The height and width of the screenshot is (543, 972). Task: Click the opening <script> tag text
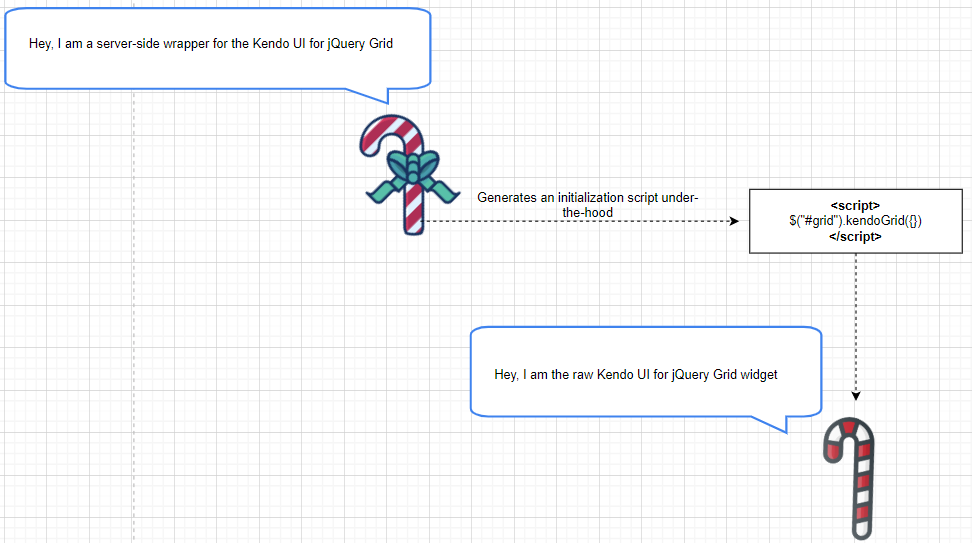point(855,206)
